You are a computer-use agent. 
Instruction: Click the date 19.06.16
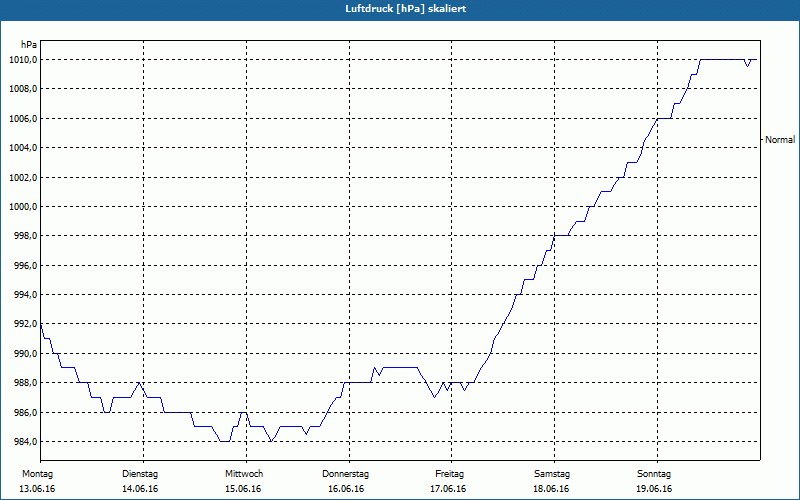(x=654, y=489)
